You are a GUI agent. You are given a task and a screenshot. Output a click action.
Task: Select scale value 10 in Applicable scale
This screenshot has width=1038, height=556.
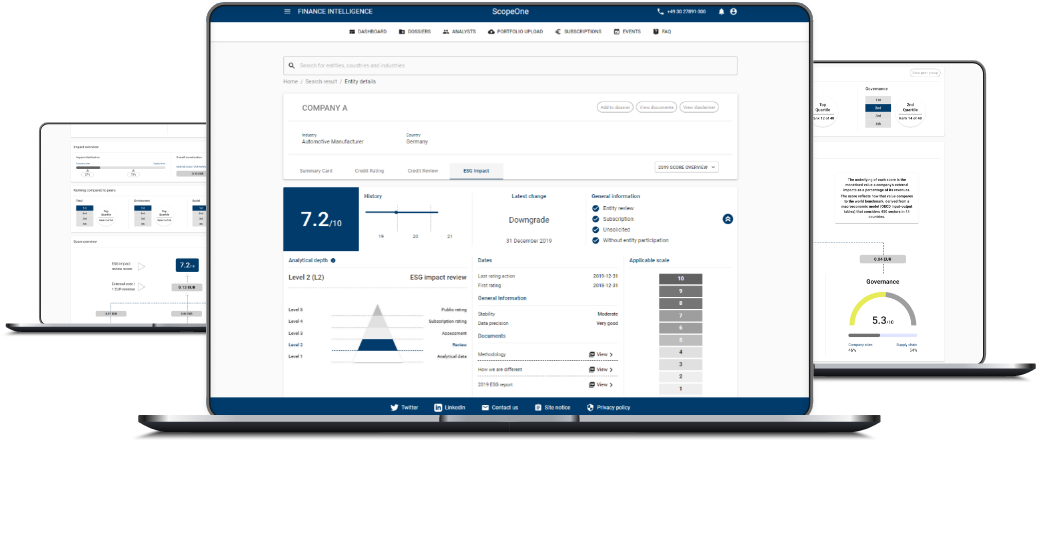pyautogui.click(x=681, y=279)
